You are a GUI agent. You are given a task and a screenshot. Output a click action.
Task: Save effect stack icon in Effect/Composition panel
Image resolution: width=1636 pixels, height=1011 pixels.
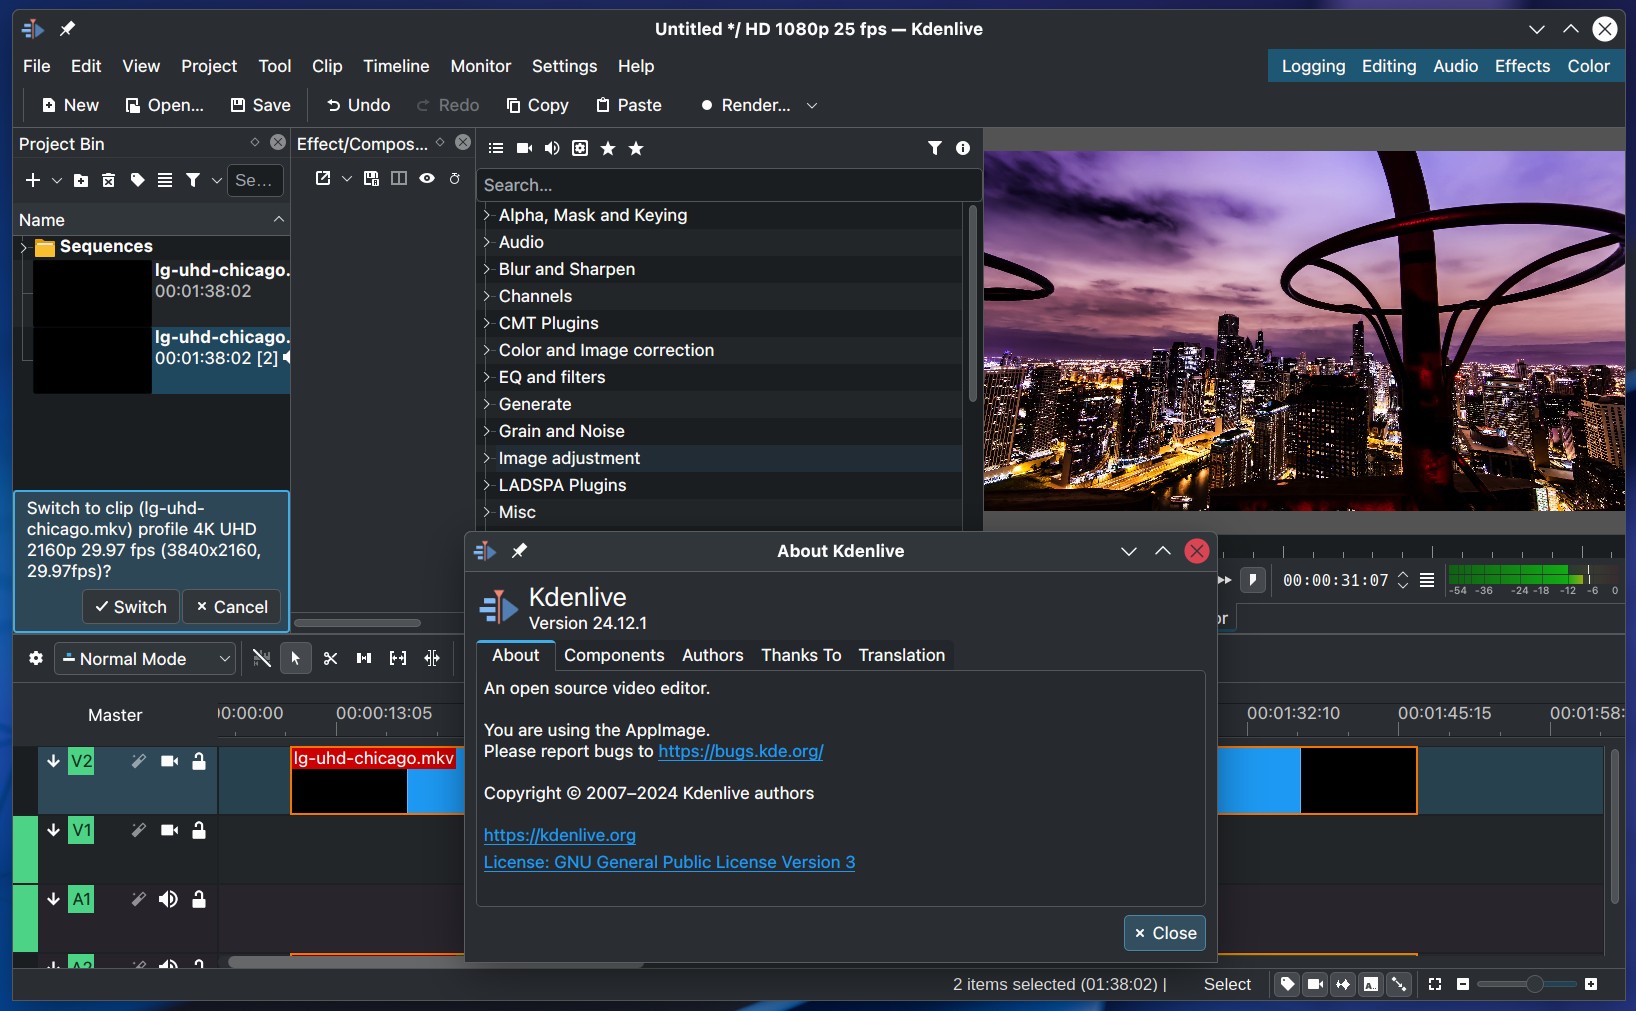point(371,178)
